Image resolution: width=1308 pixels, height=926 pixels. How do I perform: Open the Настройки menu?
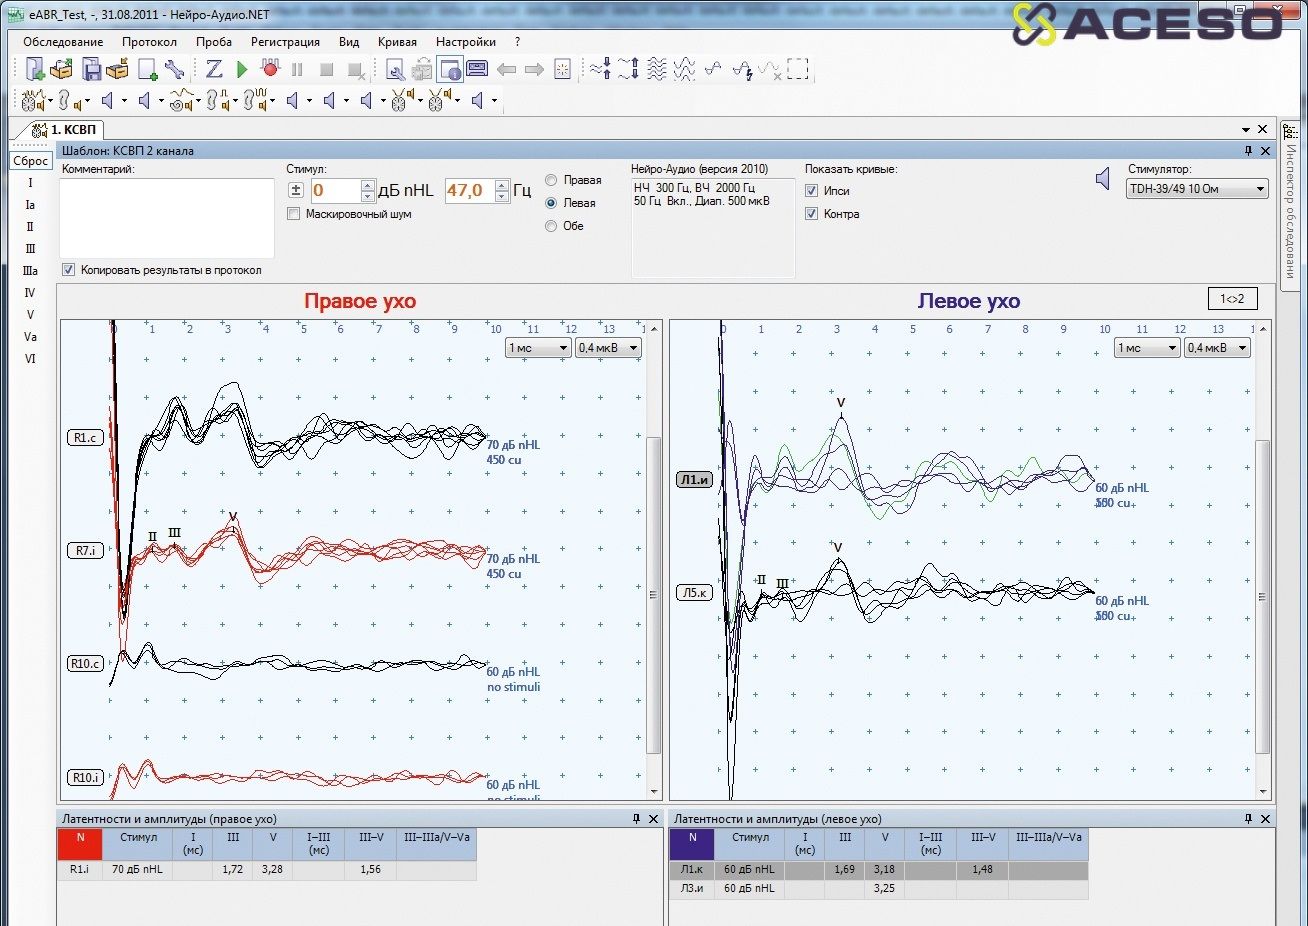click(x=465, y=42)
